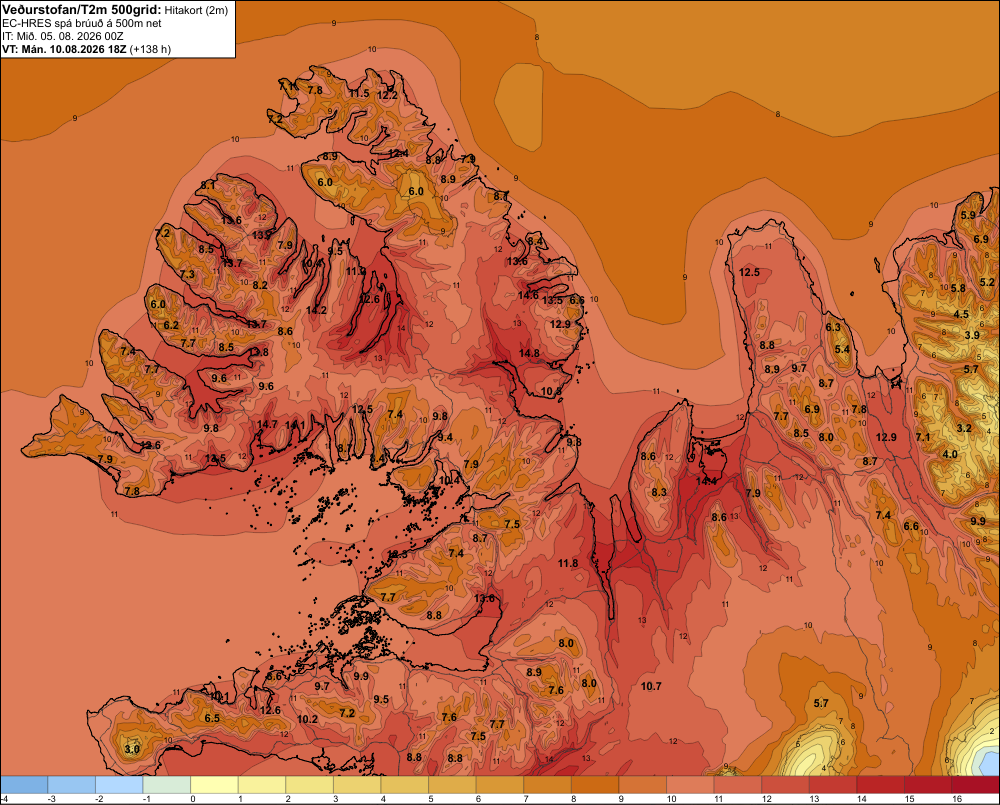Click the legend color right of 16
Screen dimensions: 1000x805
click(x=975, y=784)
